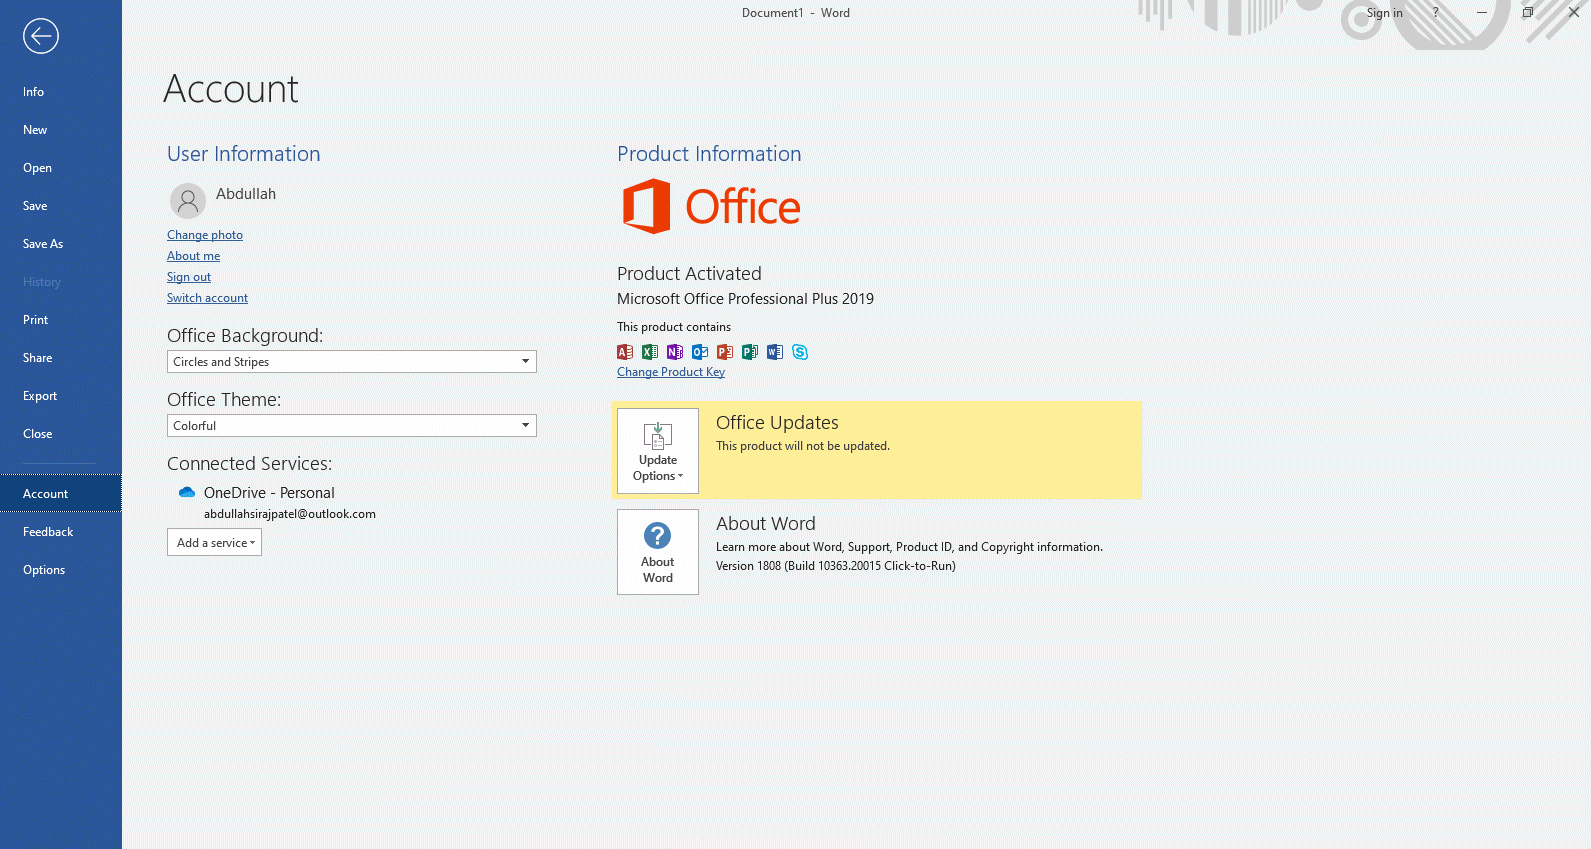Click the Sign out link

189,277
